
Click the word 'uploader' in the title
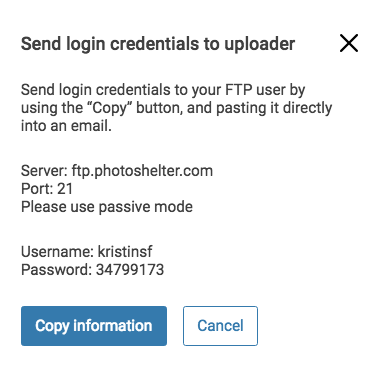click(x=259, y=44)
